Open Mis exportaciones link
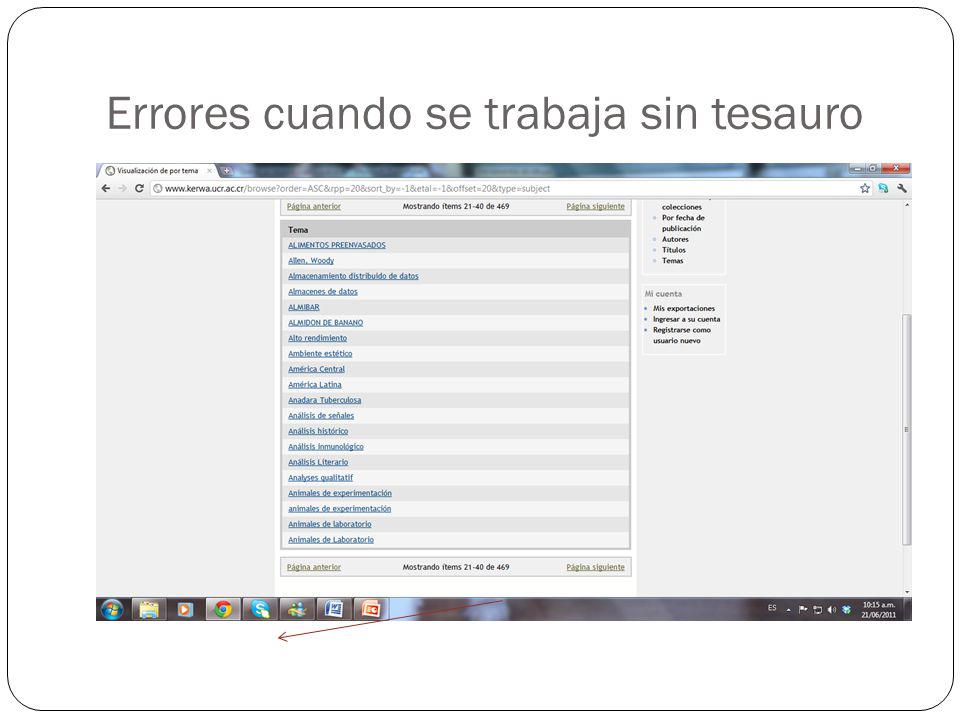Screen dimensions: 960x720 pyautogui.click(x=684, y=309)
